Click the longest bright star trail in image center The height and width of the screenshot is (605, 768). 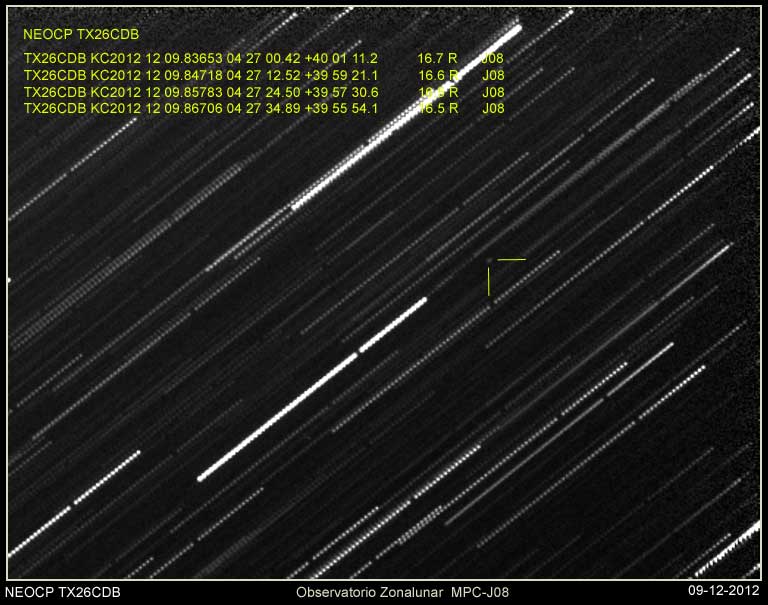click(278, 417)
